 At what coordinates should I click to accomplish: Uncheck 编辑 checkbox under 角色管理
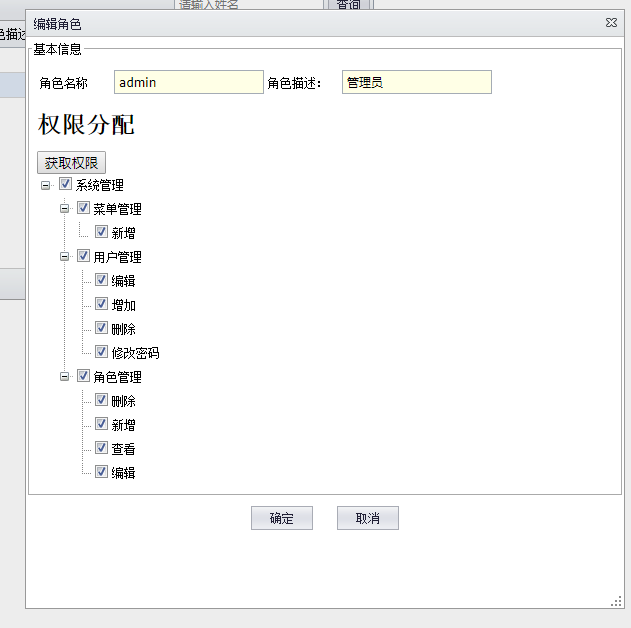(x=101, y=472)
